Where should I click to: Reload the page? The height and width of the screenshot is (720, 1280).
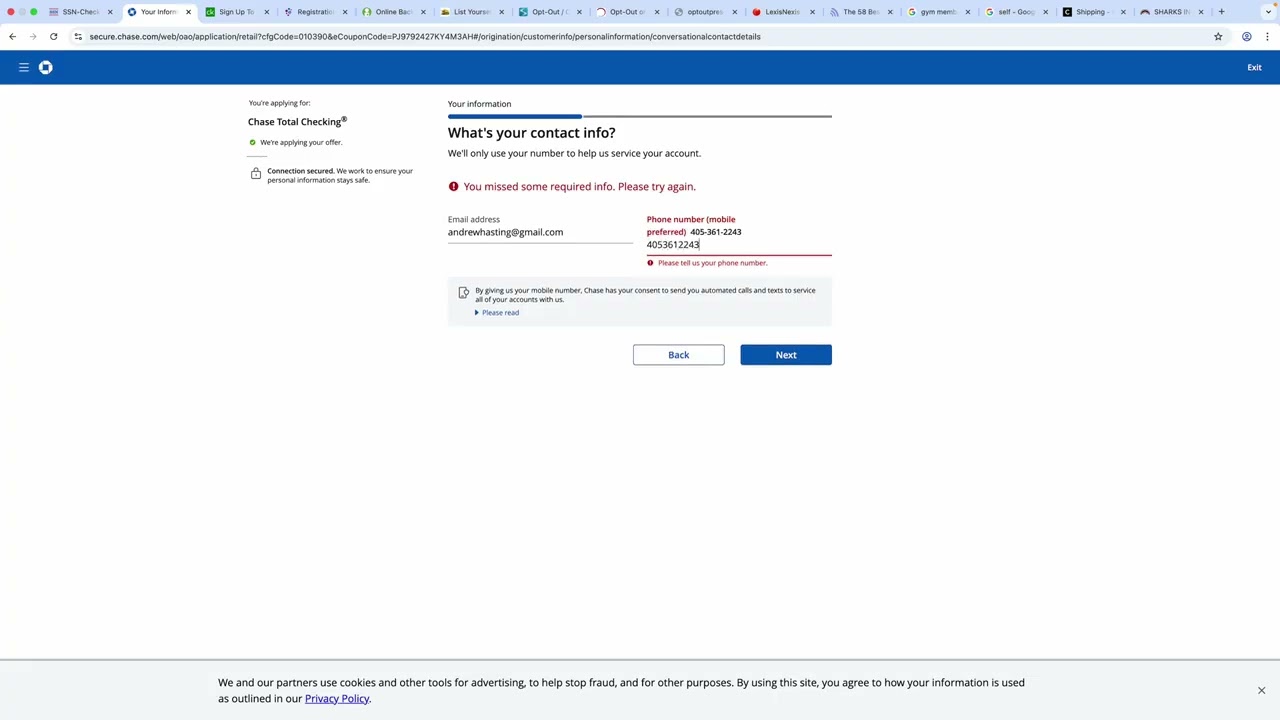pos(54,36)
